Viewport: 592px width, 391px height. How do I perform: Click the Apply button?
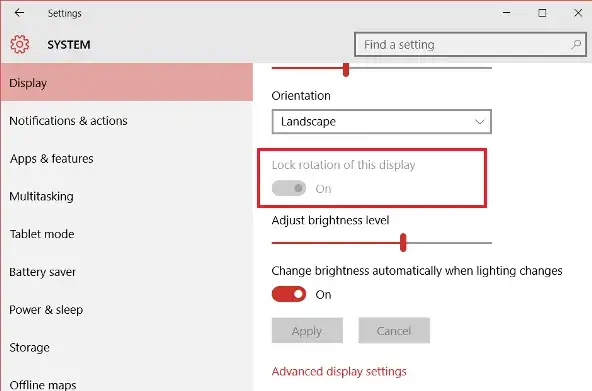point(307,331)
